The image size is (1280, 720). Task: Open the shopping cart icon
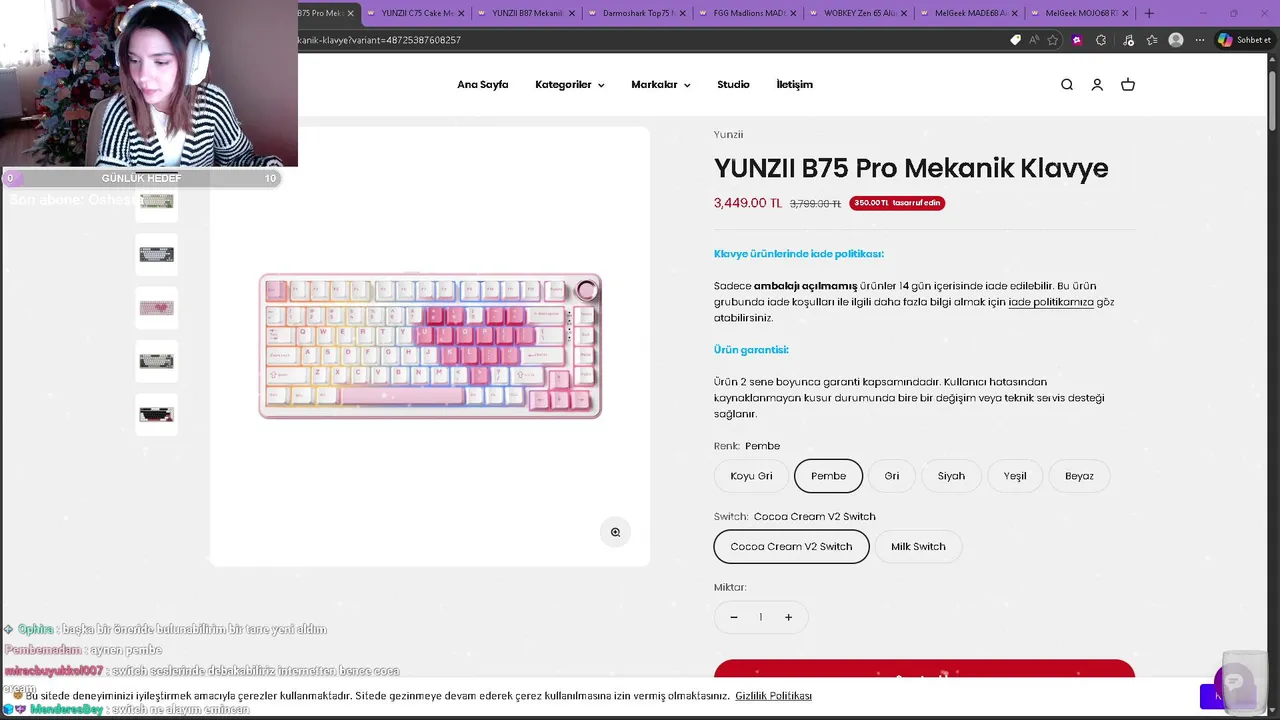click(x=1128, y=85)
